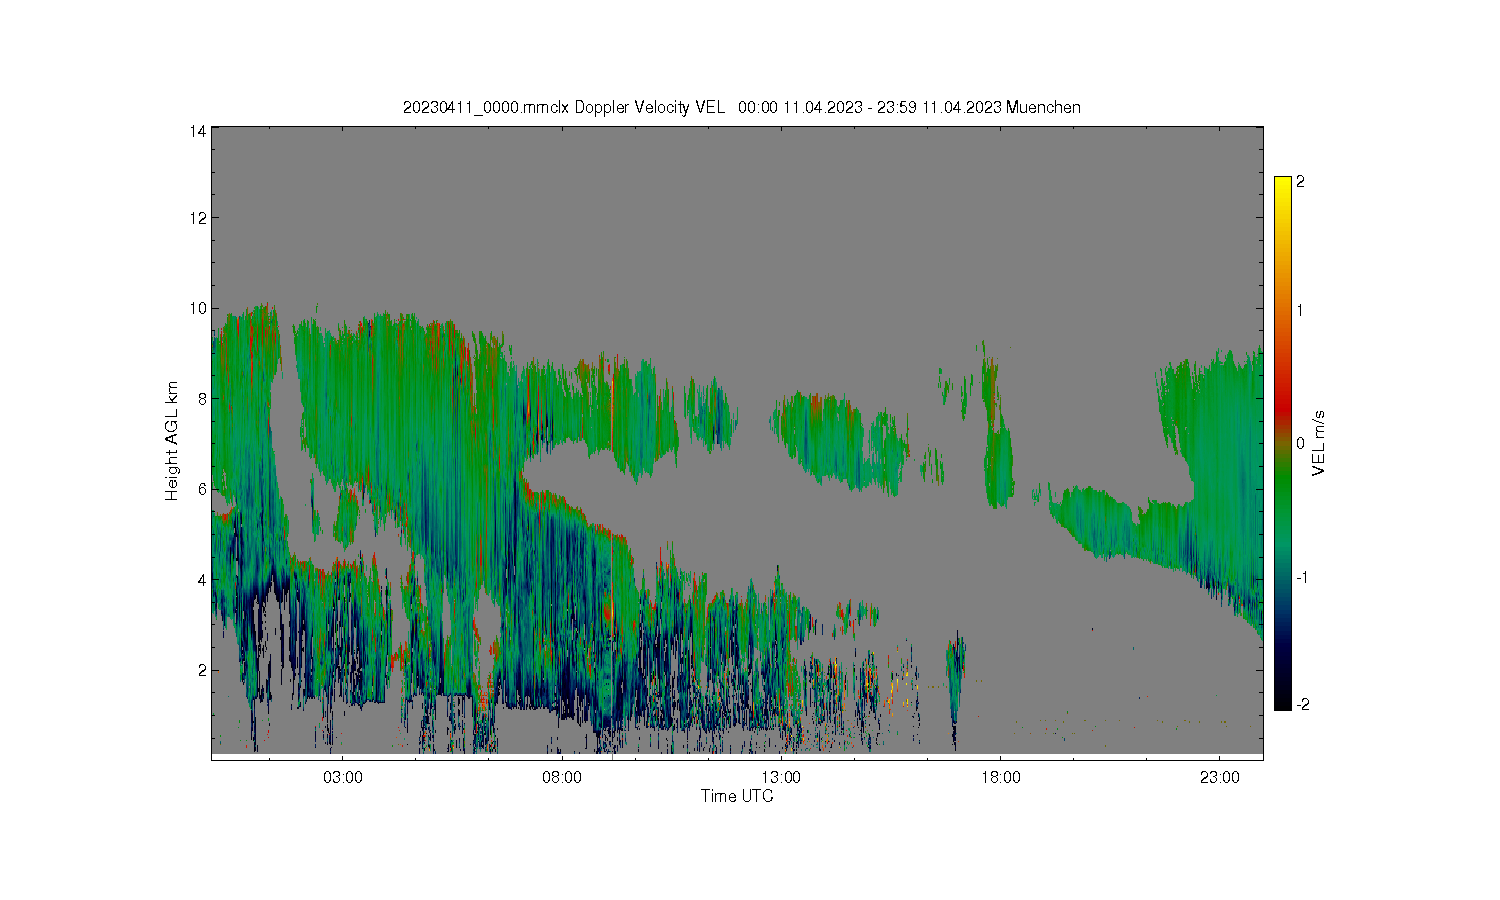
Task: Click the colorbar's value label 0
Action: [x=1300, y=443]
